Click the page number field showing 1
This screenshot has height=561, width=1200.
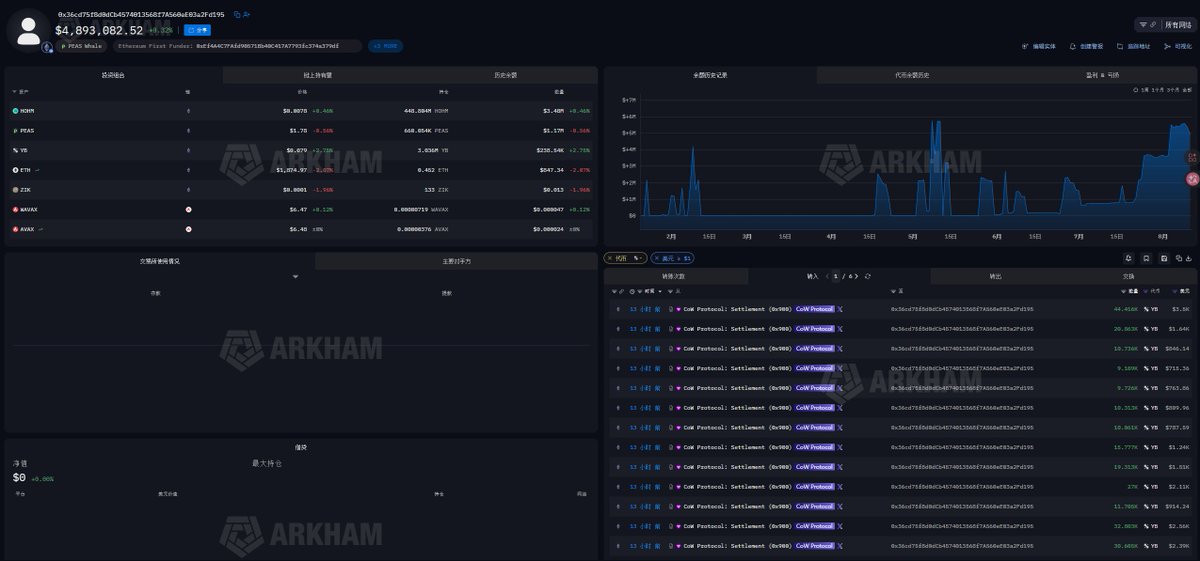pyautogui.click(x=836, y=276)
